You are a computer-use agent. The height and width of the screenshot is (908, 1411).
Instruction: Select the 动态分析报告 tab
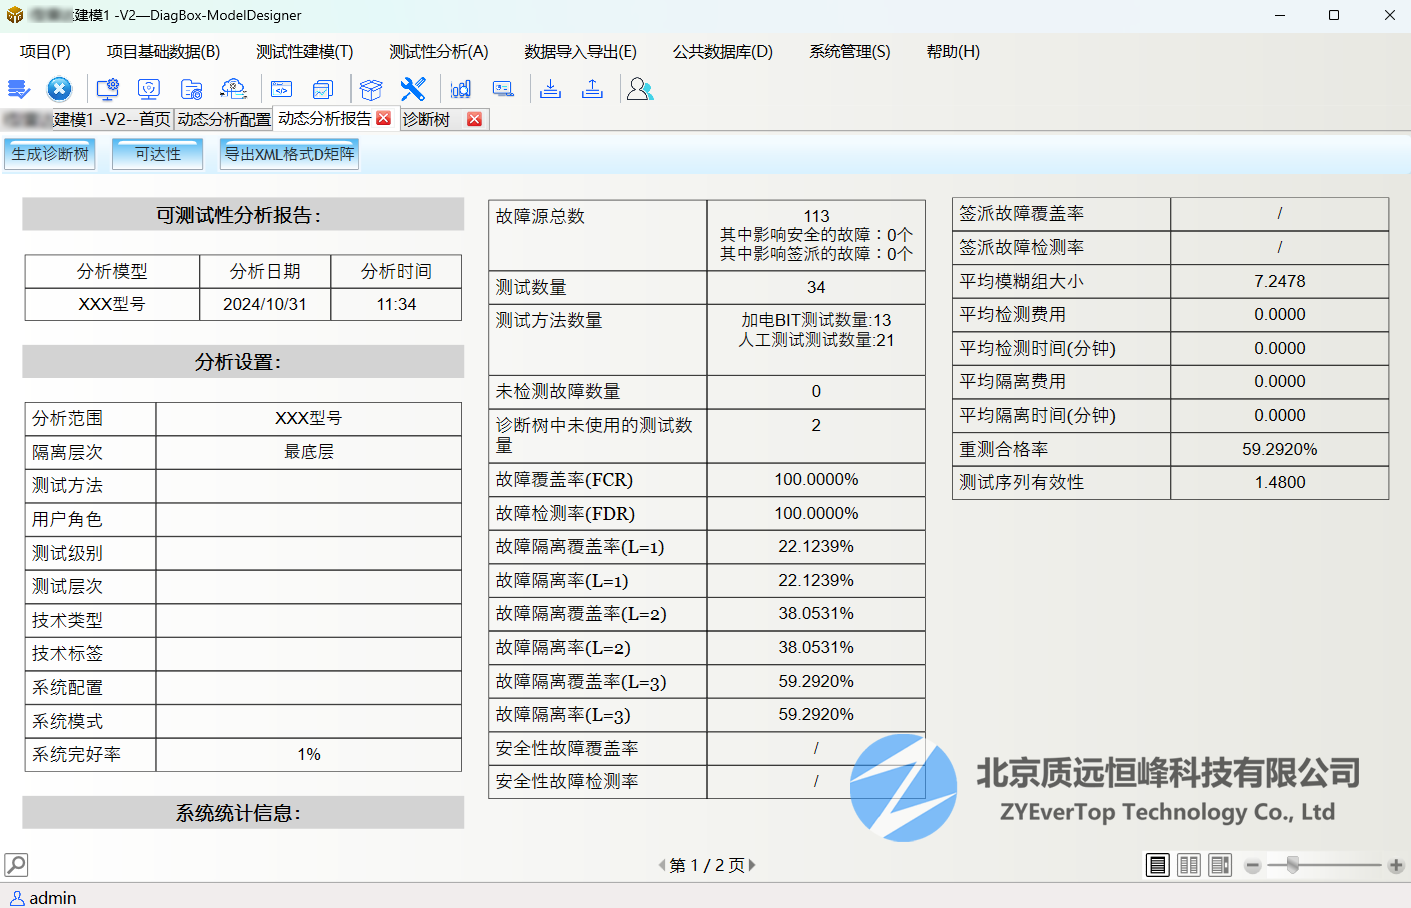325,118
